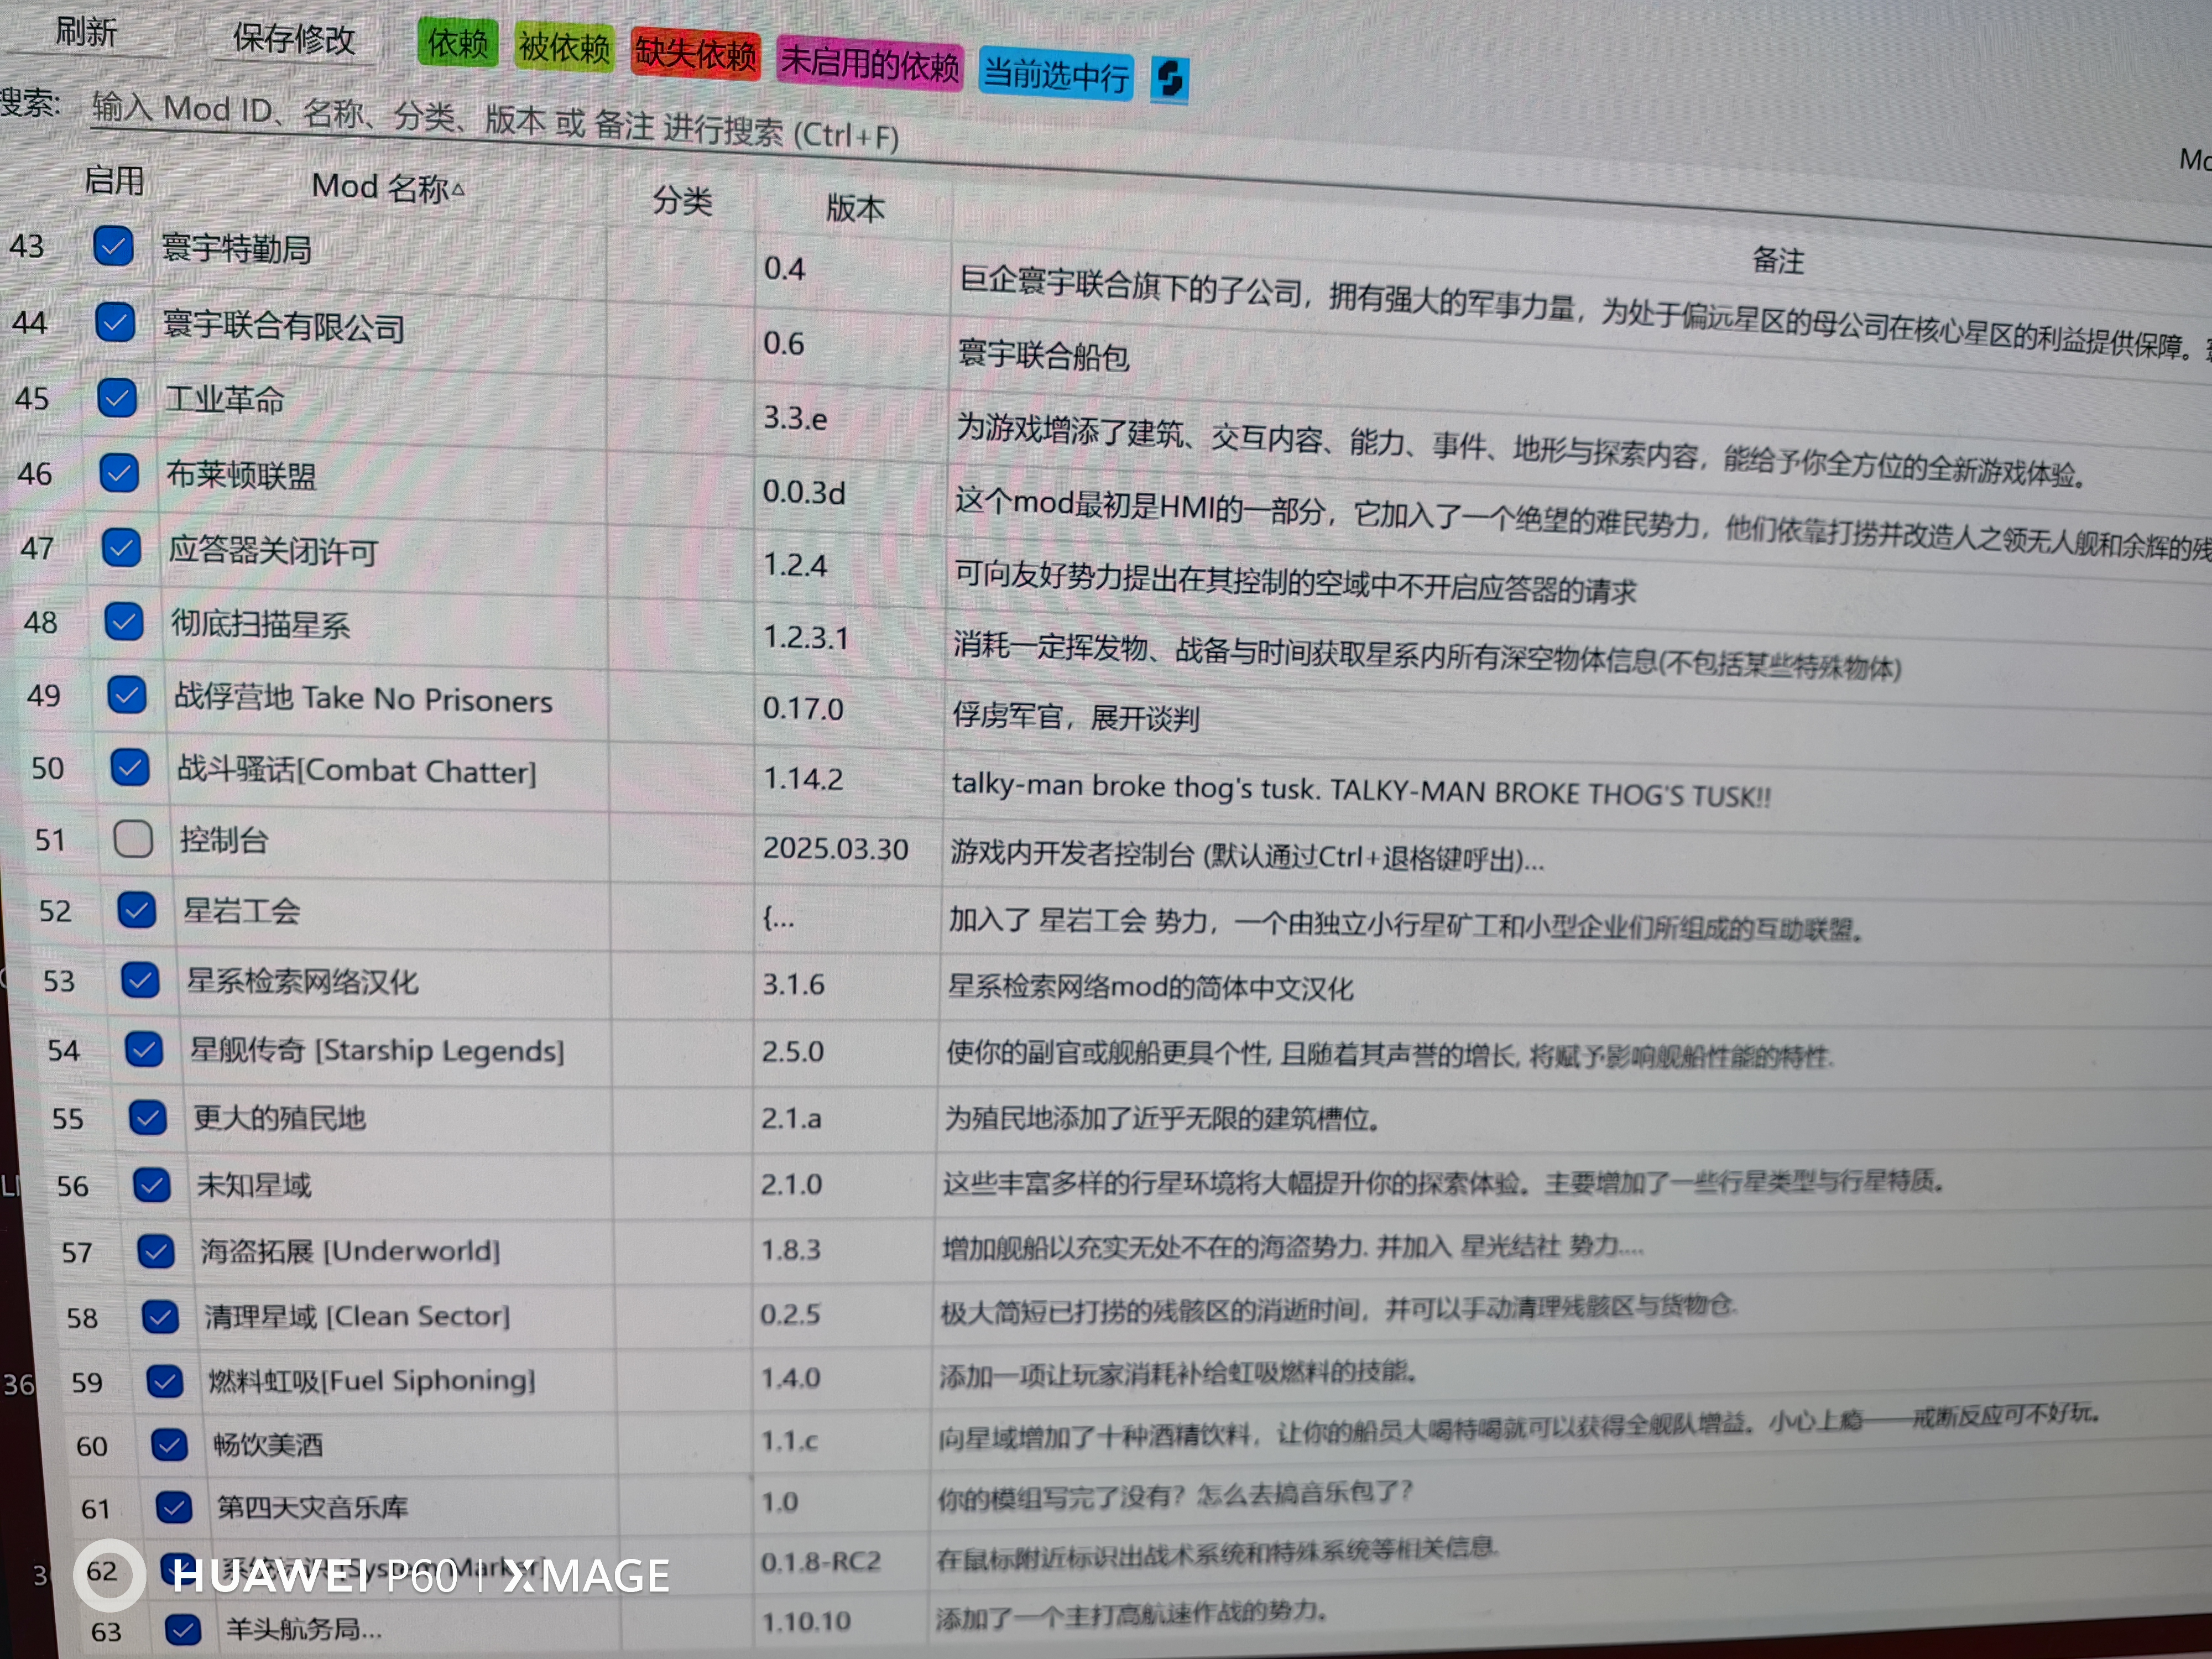Disable 海盗拓展 Underworld mod checkbox

pos(156,1250)
